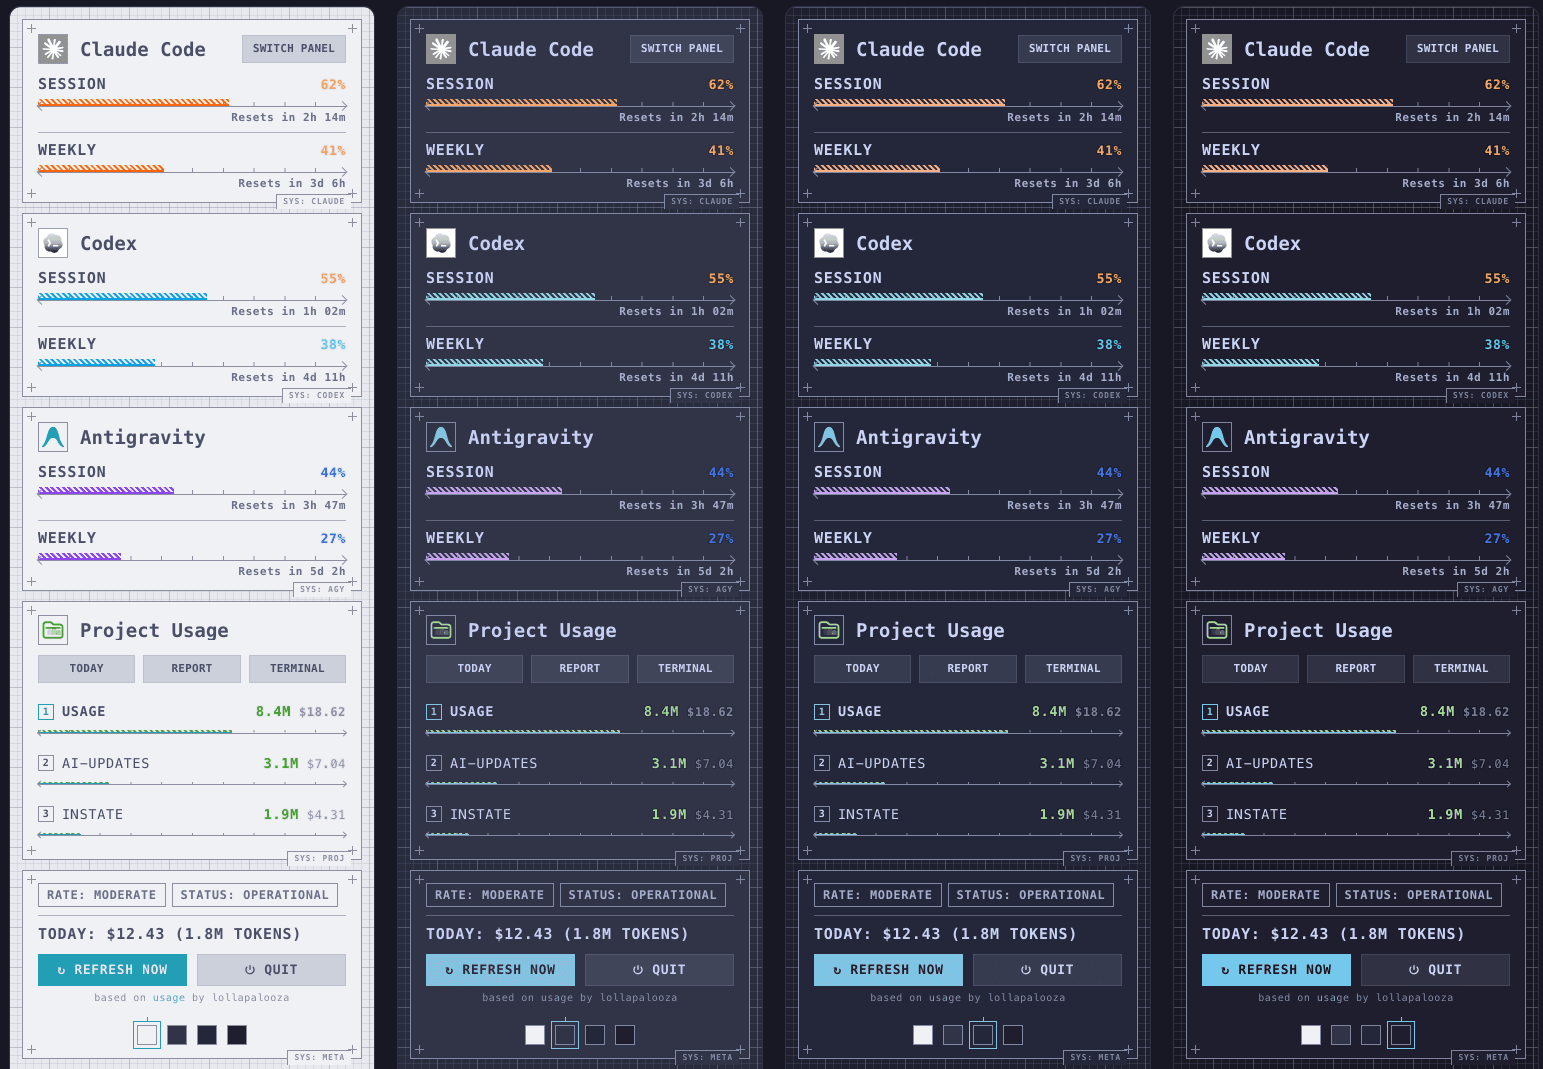Screen dimensions: 1543x1069
Task: Choose the highlighted theme swatch in the third panel
Action: pyautogui.click(x=983, y=1035)
